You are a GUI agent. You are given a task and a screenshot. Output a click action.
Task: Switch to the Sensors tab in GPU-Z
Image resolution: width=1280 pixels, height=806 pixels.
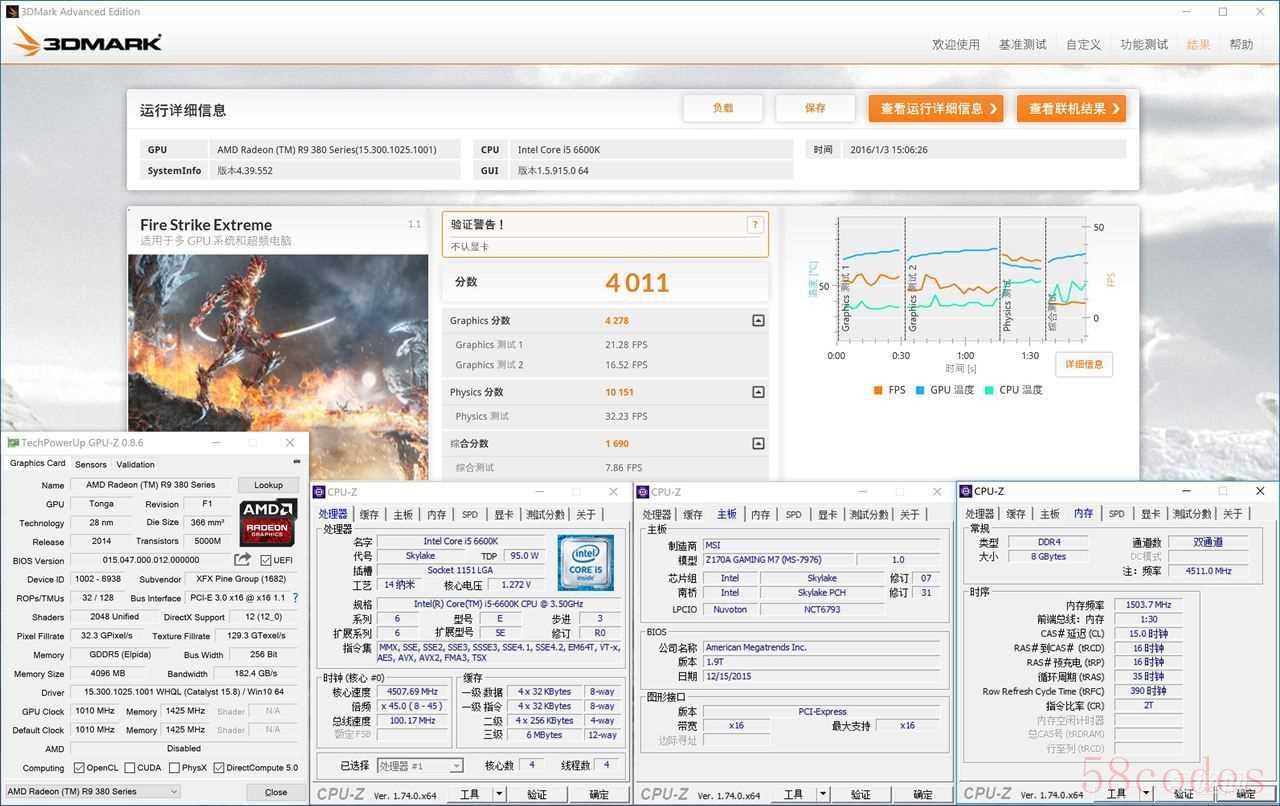[91, 464]
